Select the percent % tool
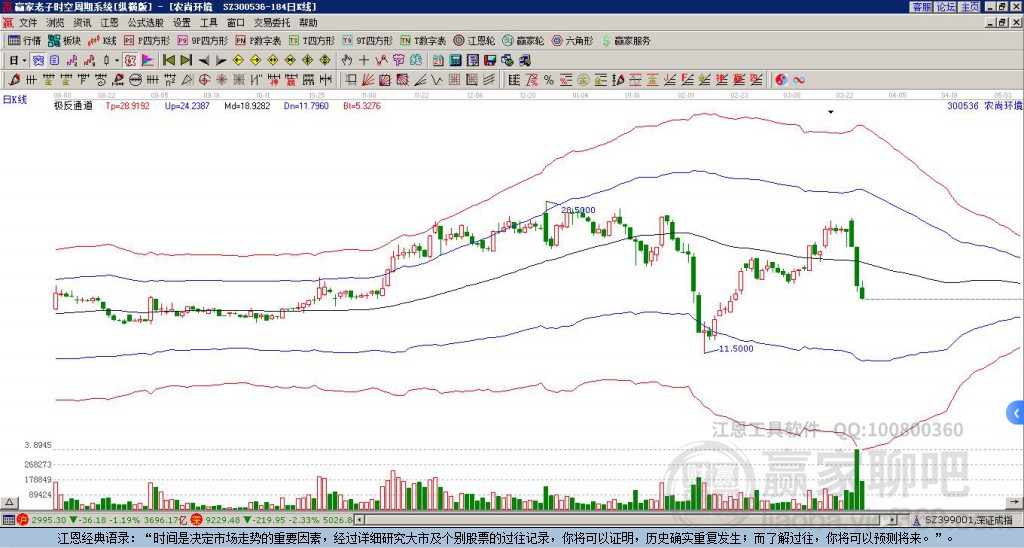Viewport: 1024px width, 548px height. coord(549,80)
